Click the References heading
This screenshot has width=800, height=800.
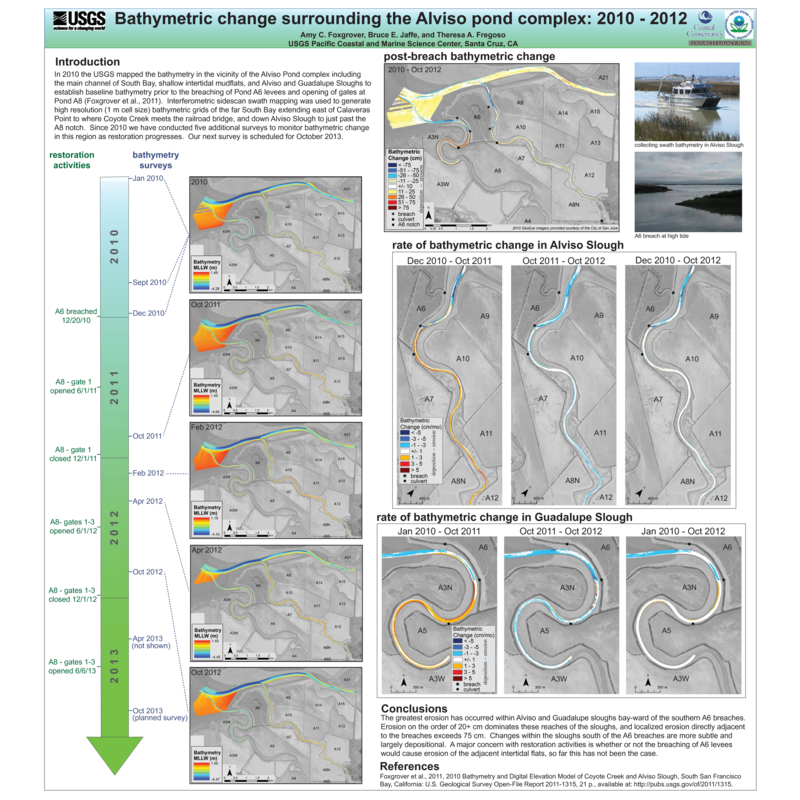(409, 766)
